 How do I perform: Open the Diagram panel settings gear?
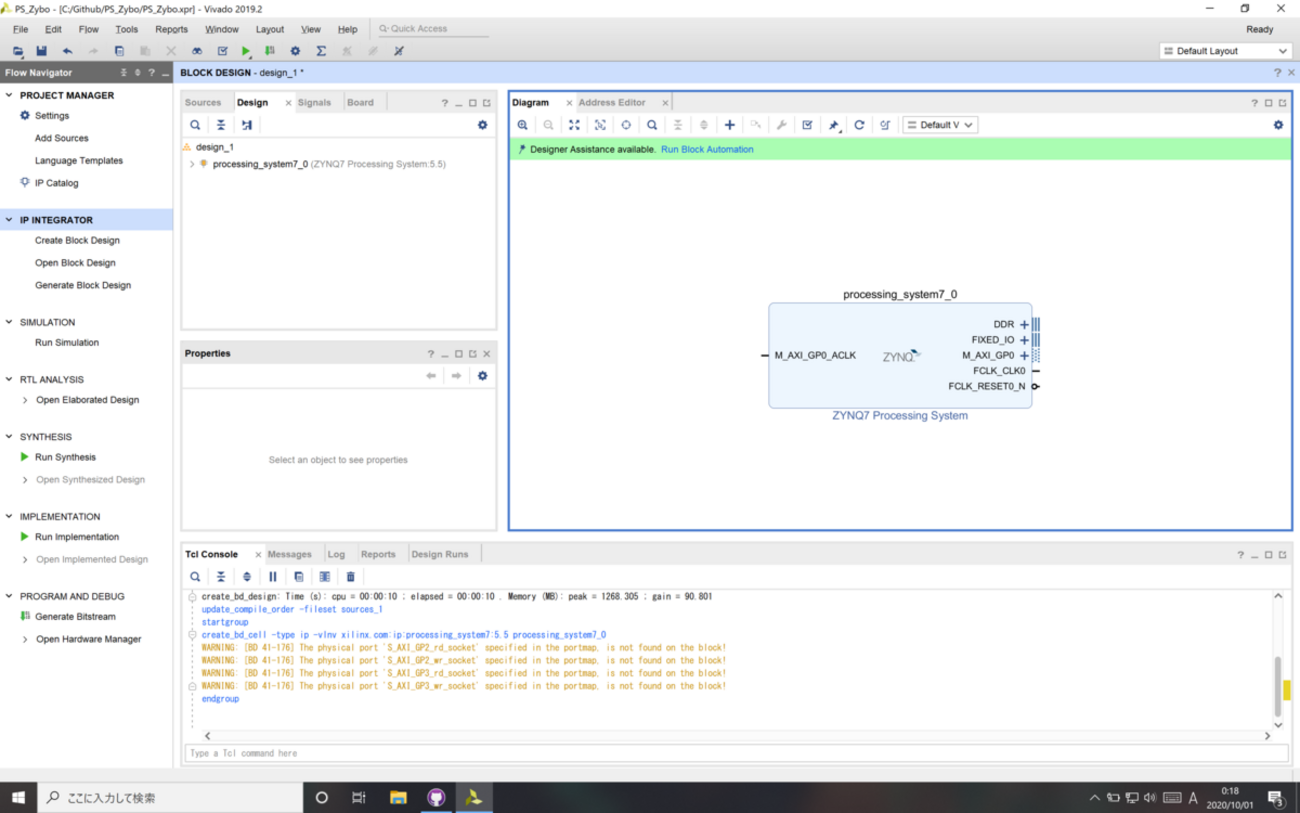click(1278, 125)
